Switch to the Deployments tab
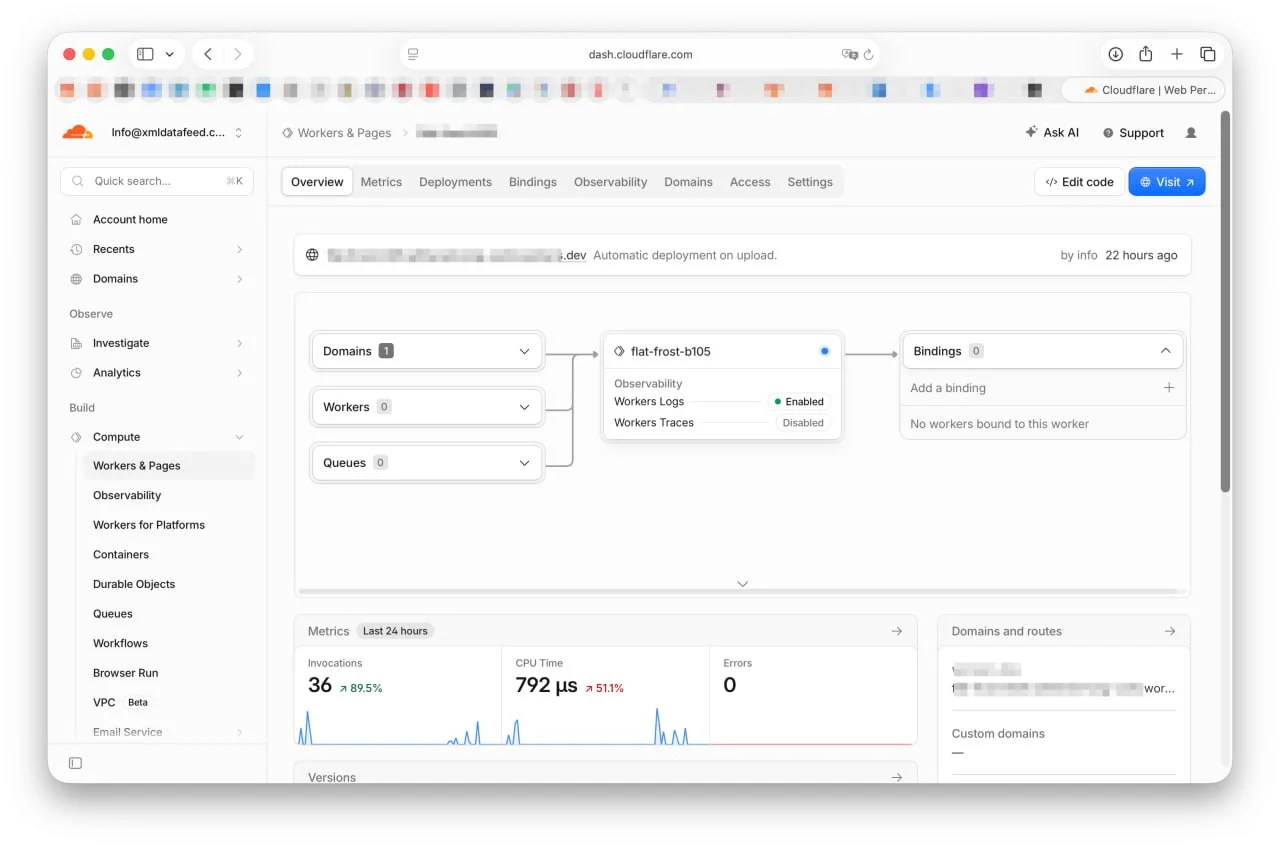 (x=455, y=182)
